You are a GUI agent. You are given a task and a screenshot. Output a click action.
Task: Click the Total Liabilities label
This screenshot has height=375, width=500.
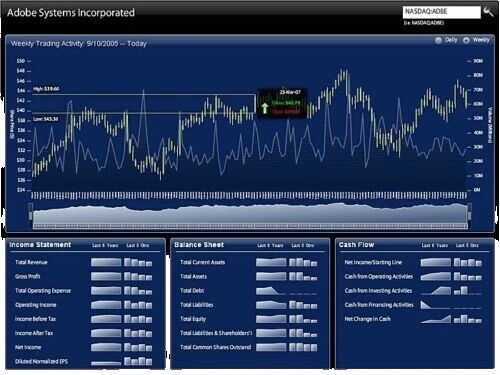pos(196,305)
